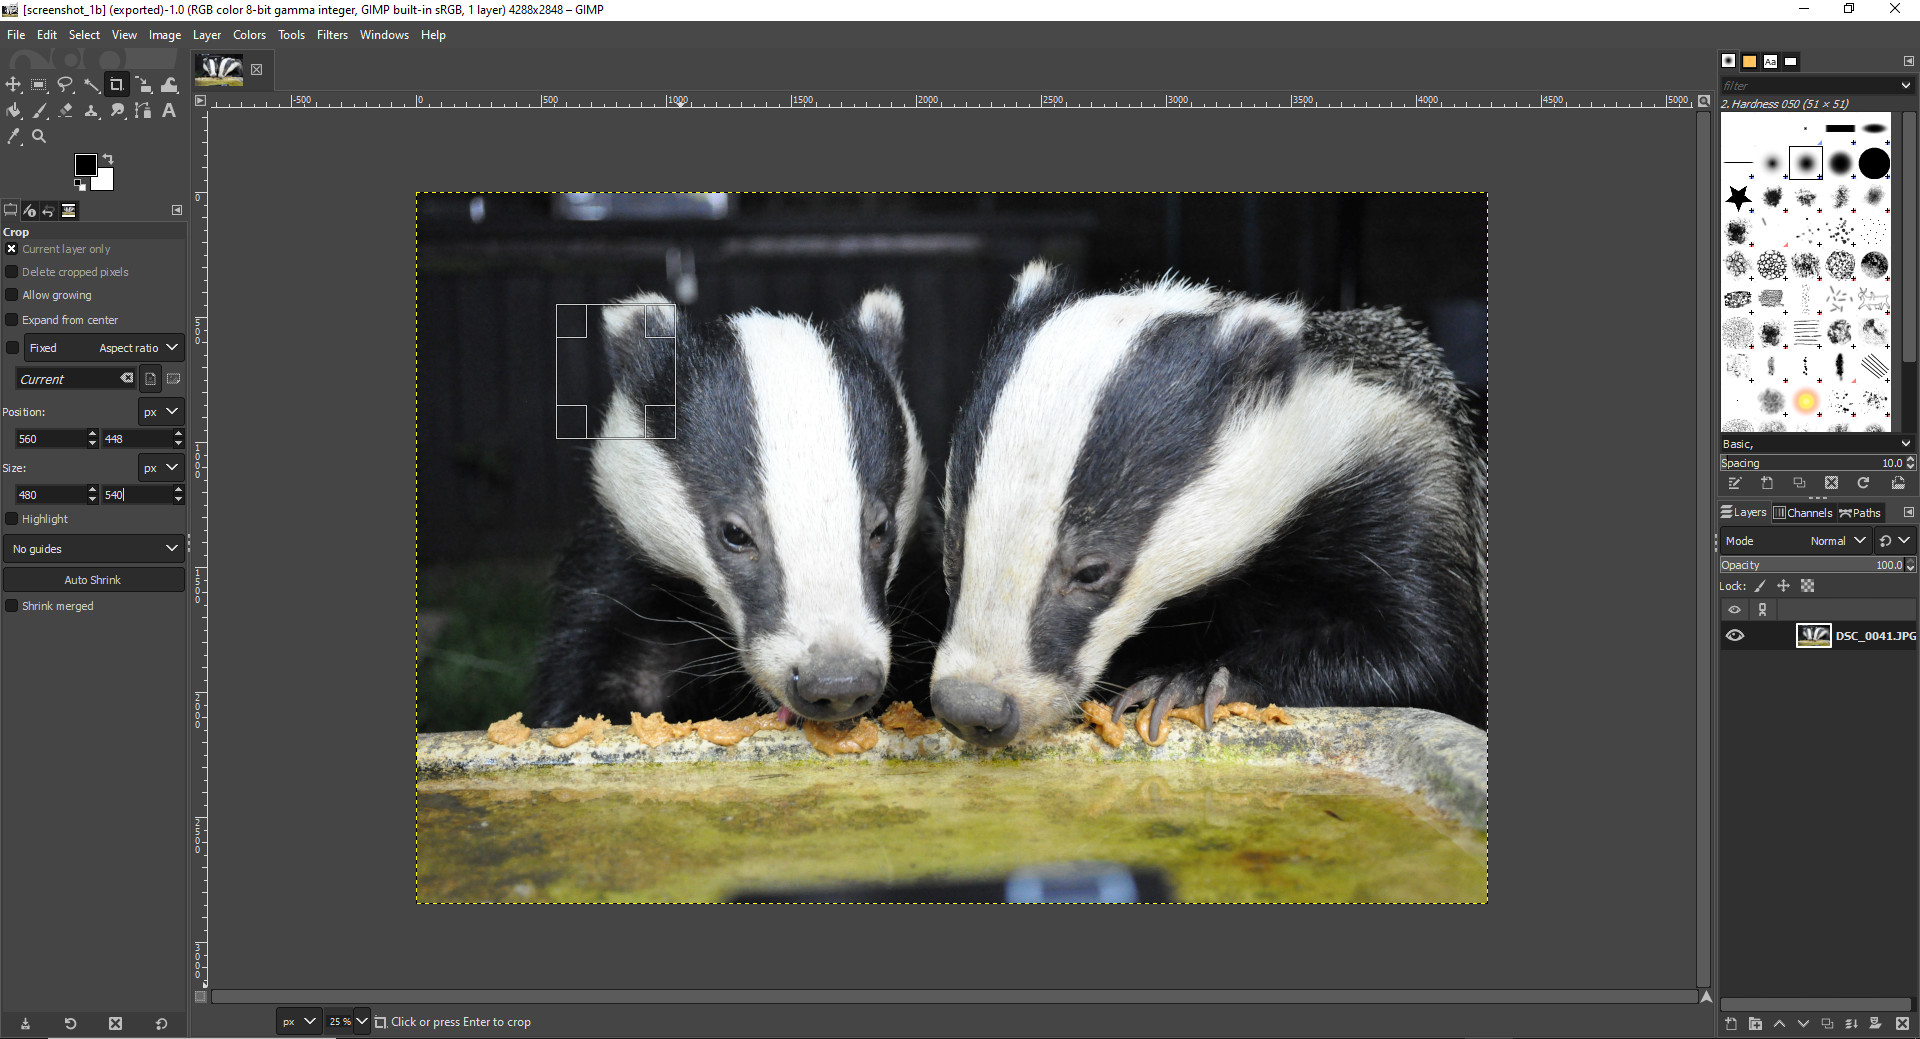The image size is (1920, 1039).
Task: Choose the Fuzzy Select magic wand tool
Action: click(91, 85)
